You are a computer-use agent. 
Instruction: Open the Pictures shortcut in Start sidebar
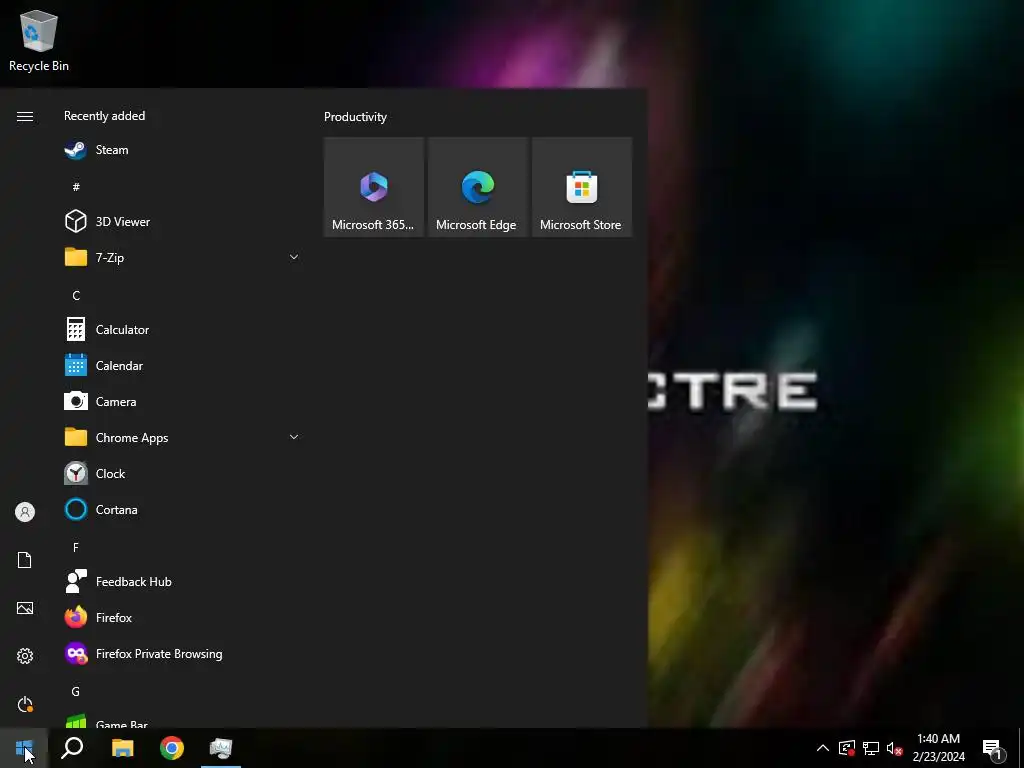(25, 608)
